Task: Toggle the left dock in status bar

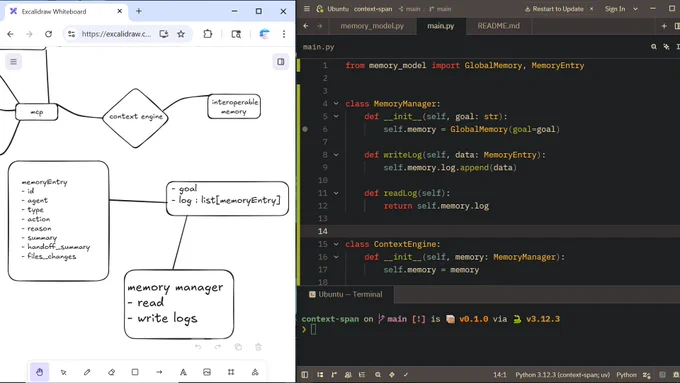Action: (x=305, y=375)
